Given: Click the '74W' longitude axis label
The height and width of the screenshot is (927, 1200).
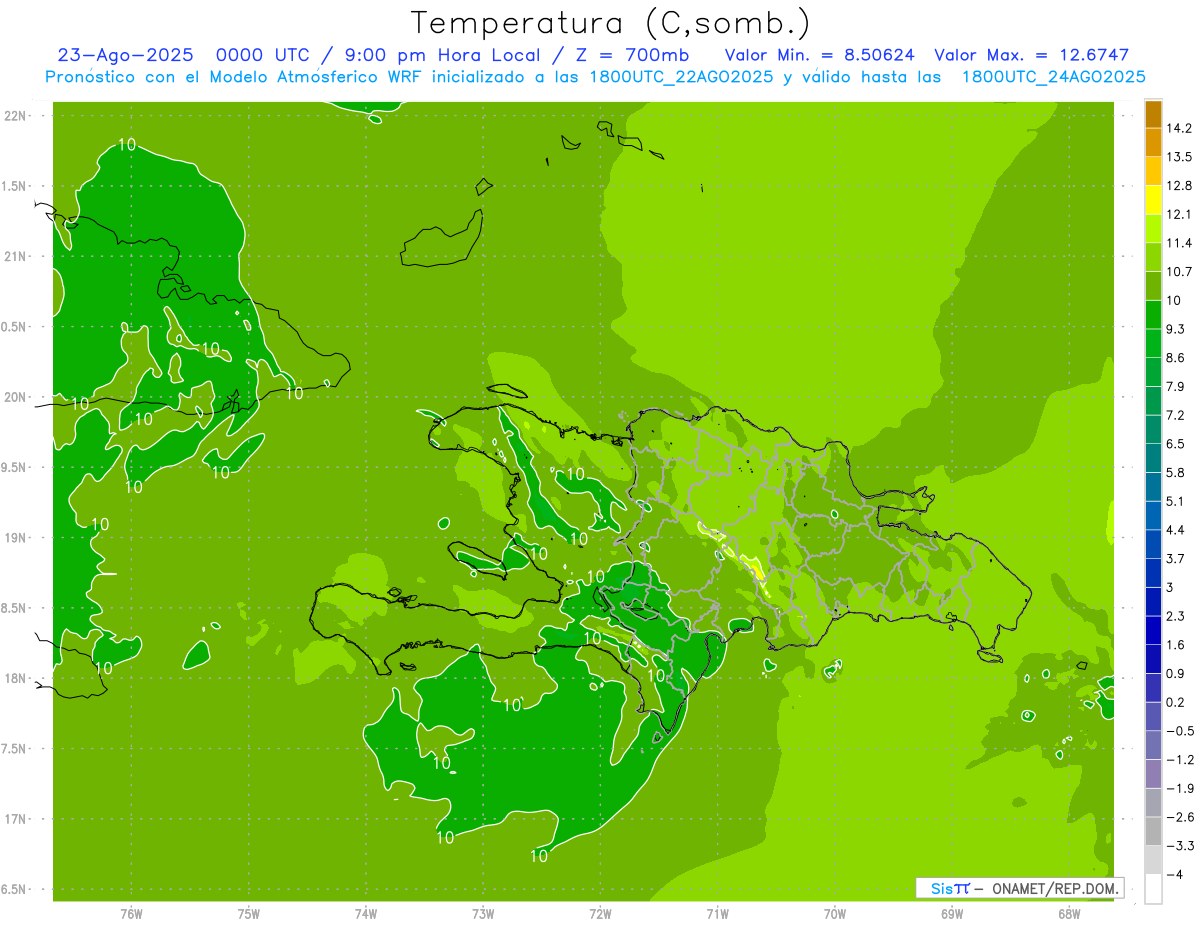Looking at the screenshot, I should tap(366, 914).
